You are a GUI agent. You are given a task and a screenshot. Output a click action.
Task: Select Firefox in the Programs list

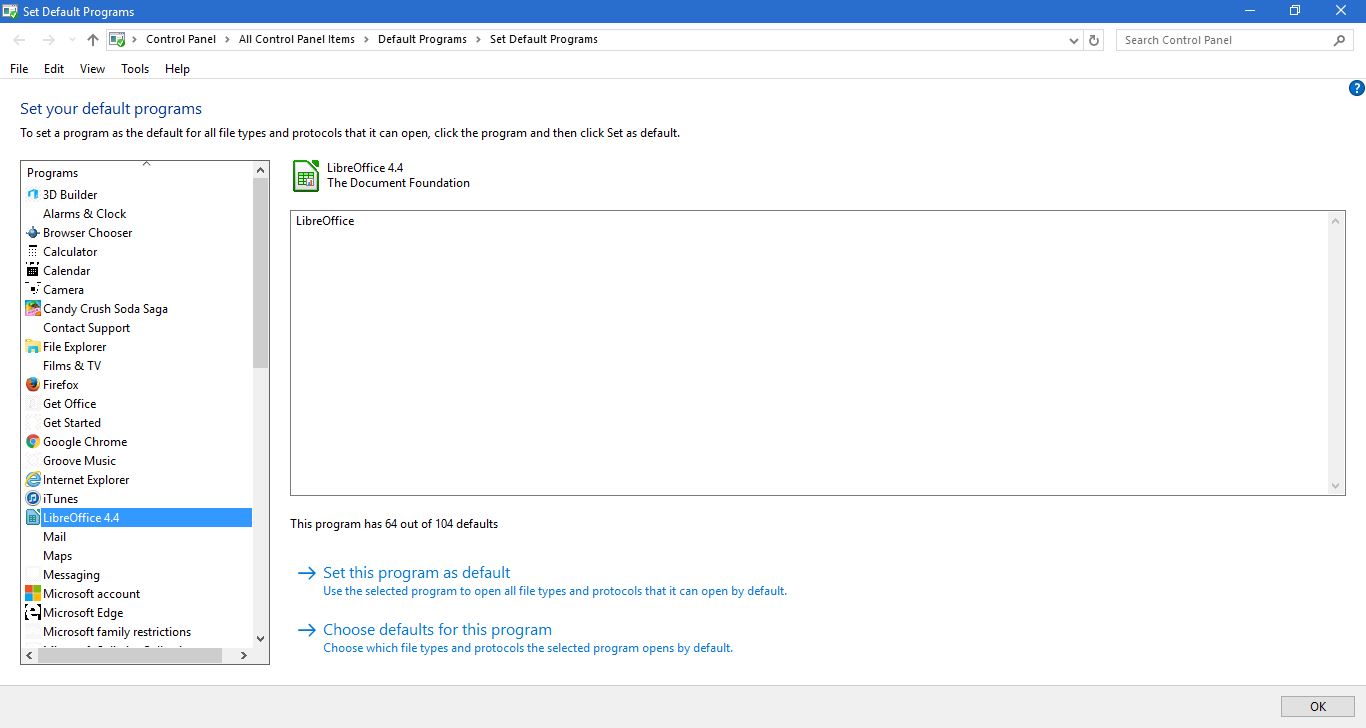click(x=59, y=384)
